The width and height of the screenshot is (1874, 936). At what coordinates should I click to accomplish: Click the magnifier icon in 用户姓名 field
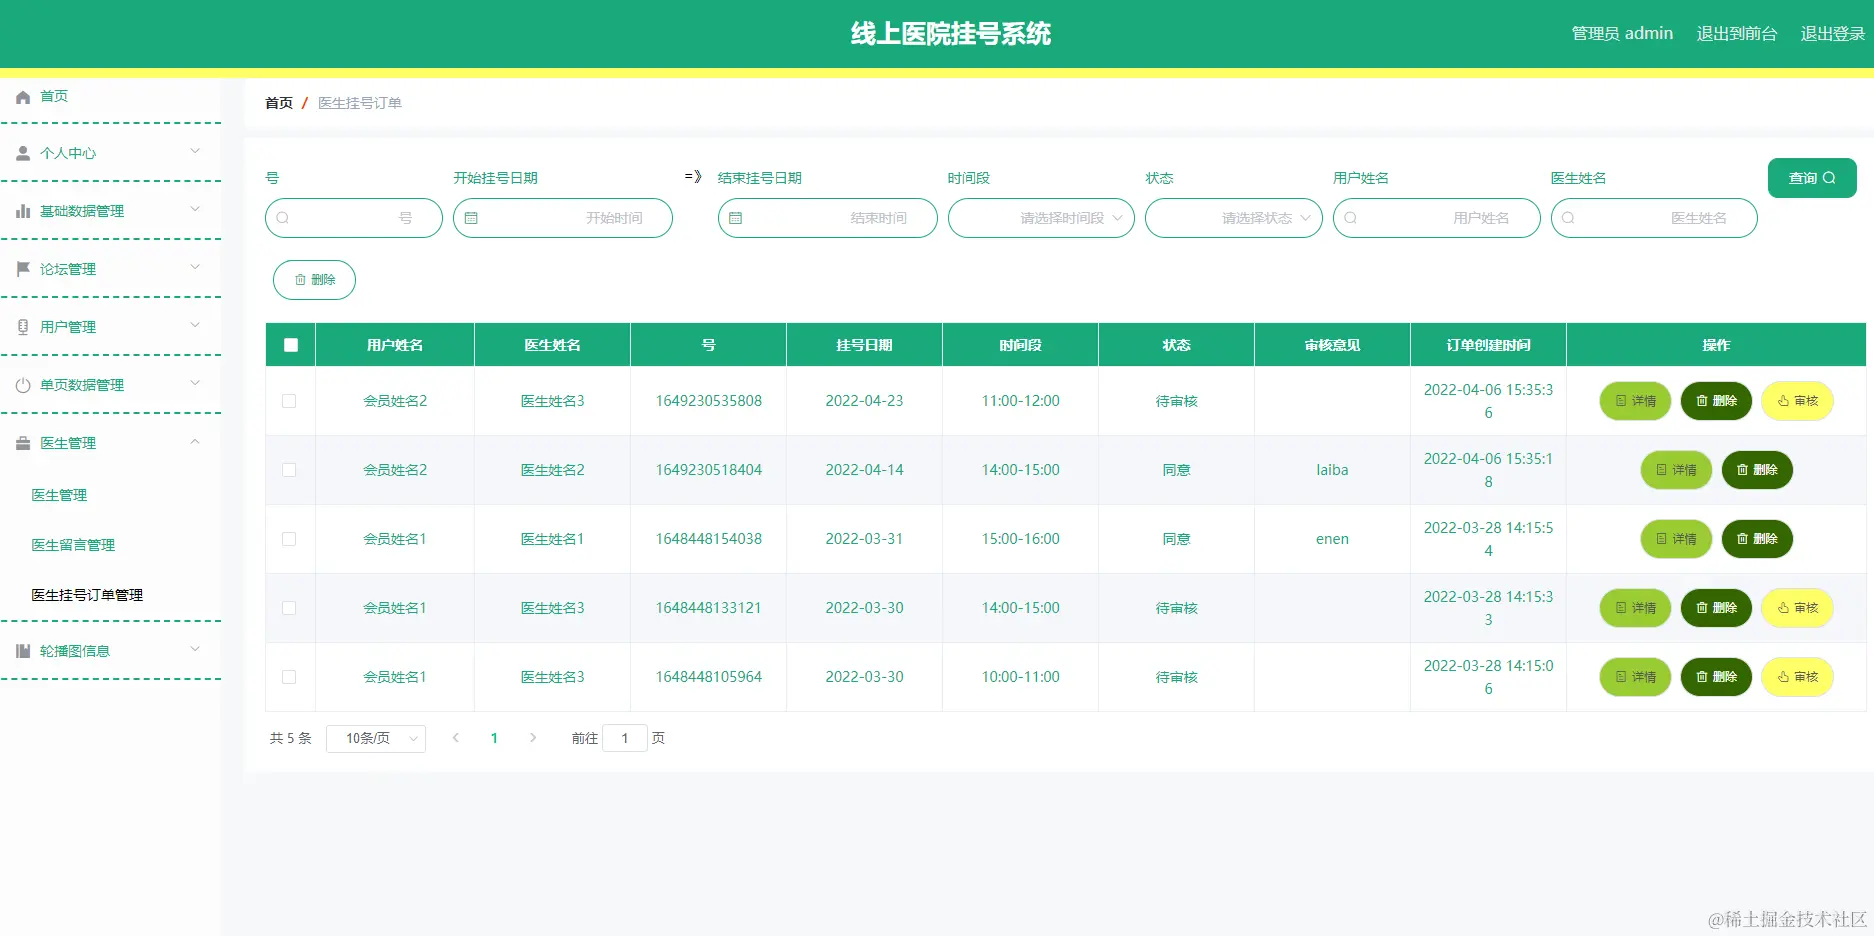coord(1351,218)
